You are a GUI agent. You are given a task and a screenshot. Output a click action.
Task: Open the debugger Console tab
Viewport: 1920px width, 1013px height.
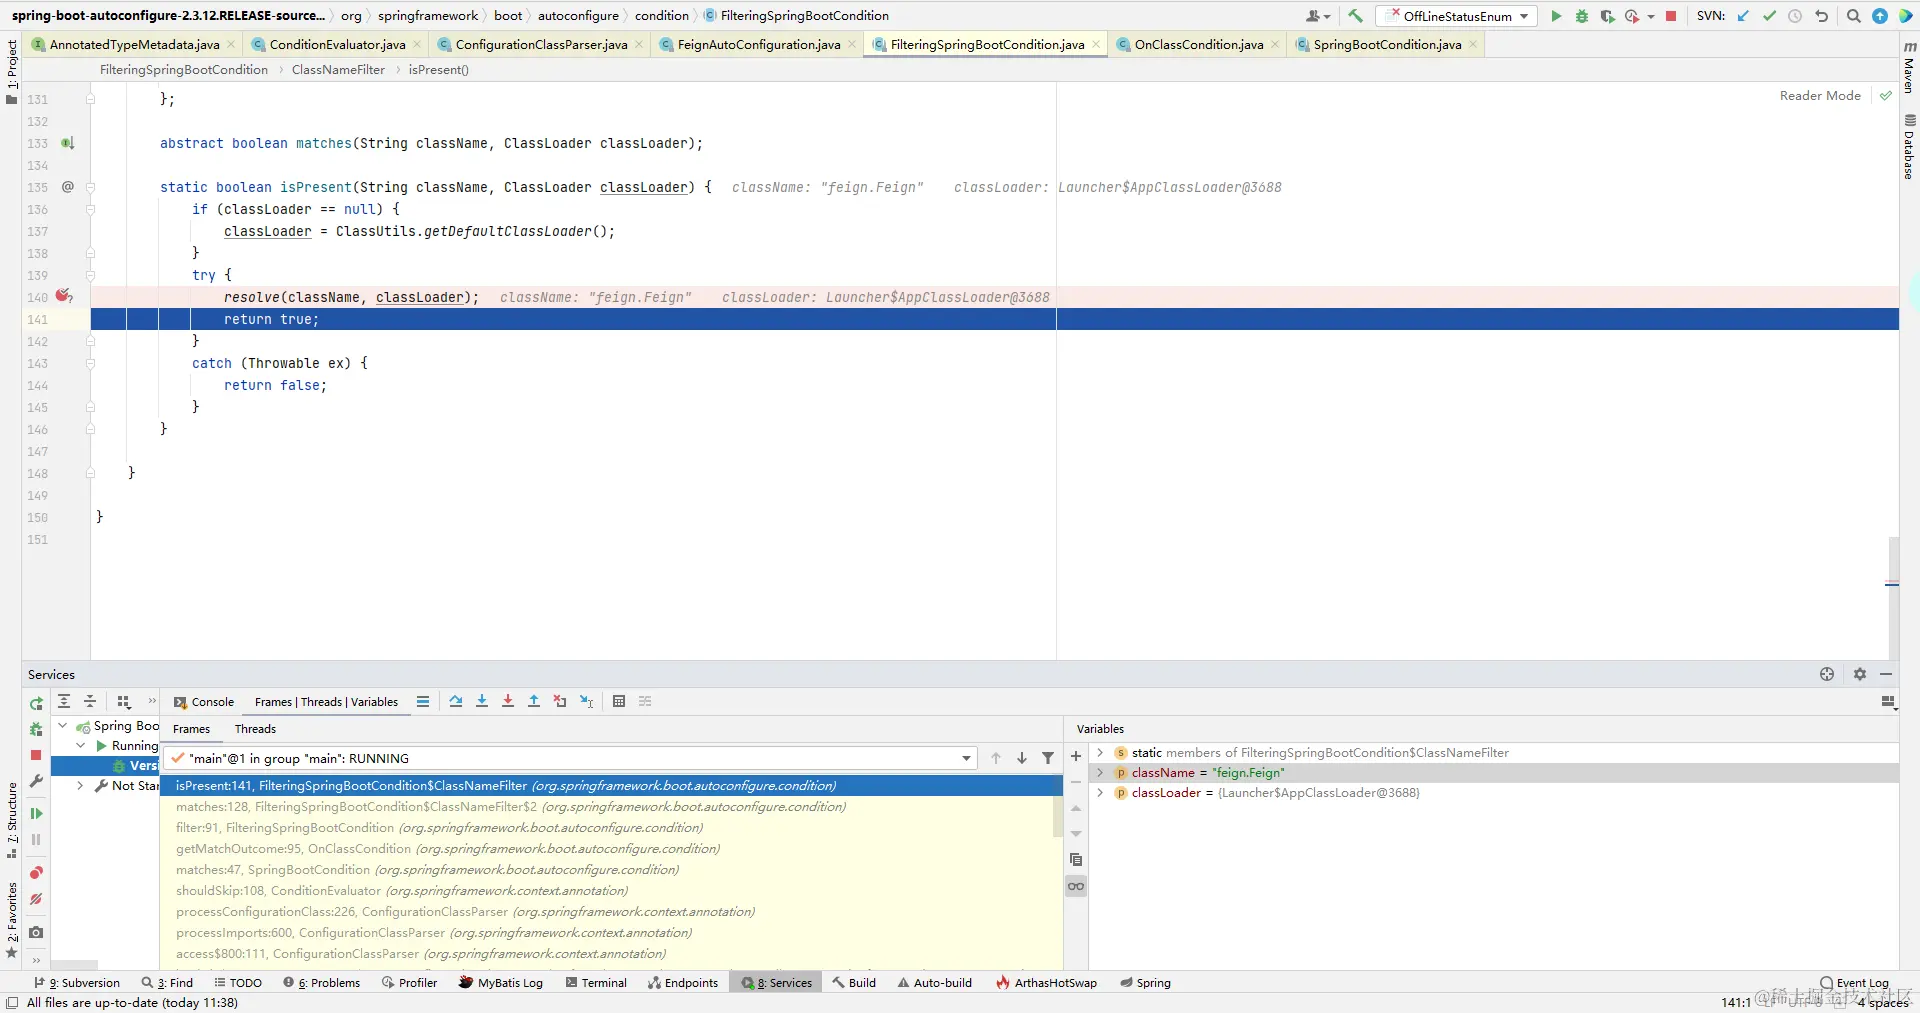click(204, 702)
